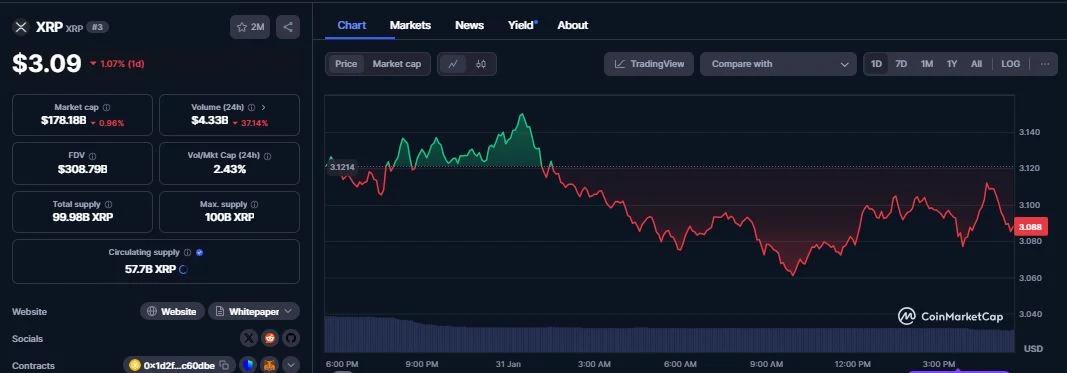Open GitHub social icon
Image resolution: width=1067 pixels, height=373 pixels.
click(291, 338)
